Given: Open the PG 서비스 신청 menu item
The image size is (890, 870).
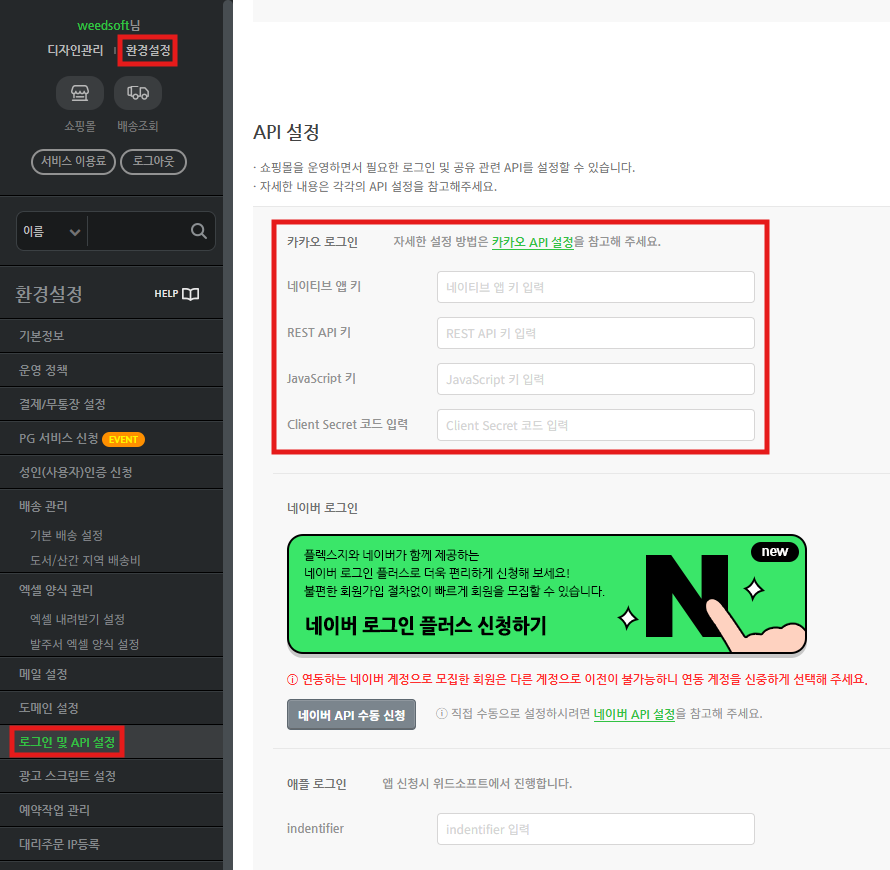Looking at the screenshot, I should pos(111,438).
